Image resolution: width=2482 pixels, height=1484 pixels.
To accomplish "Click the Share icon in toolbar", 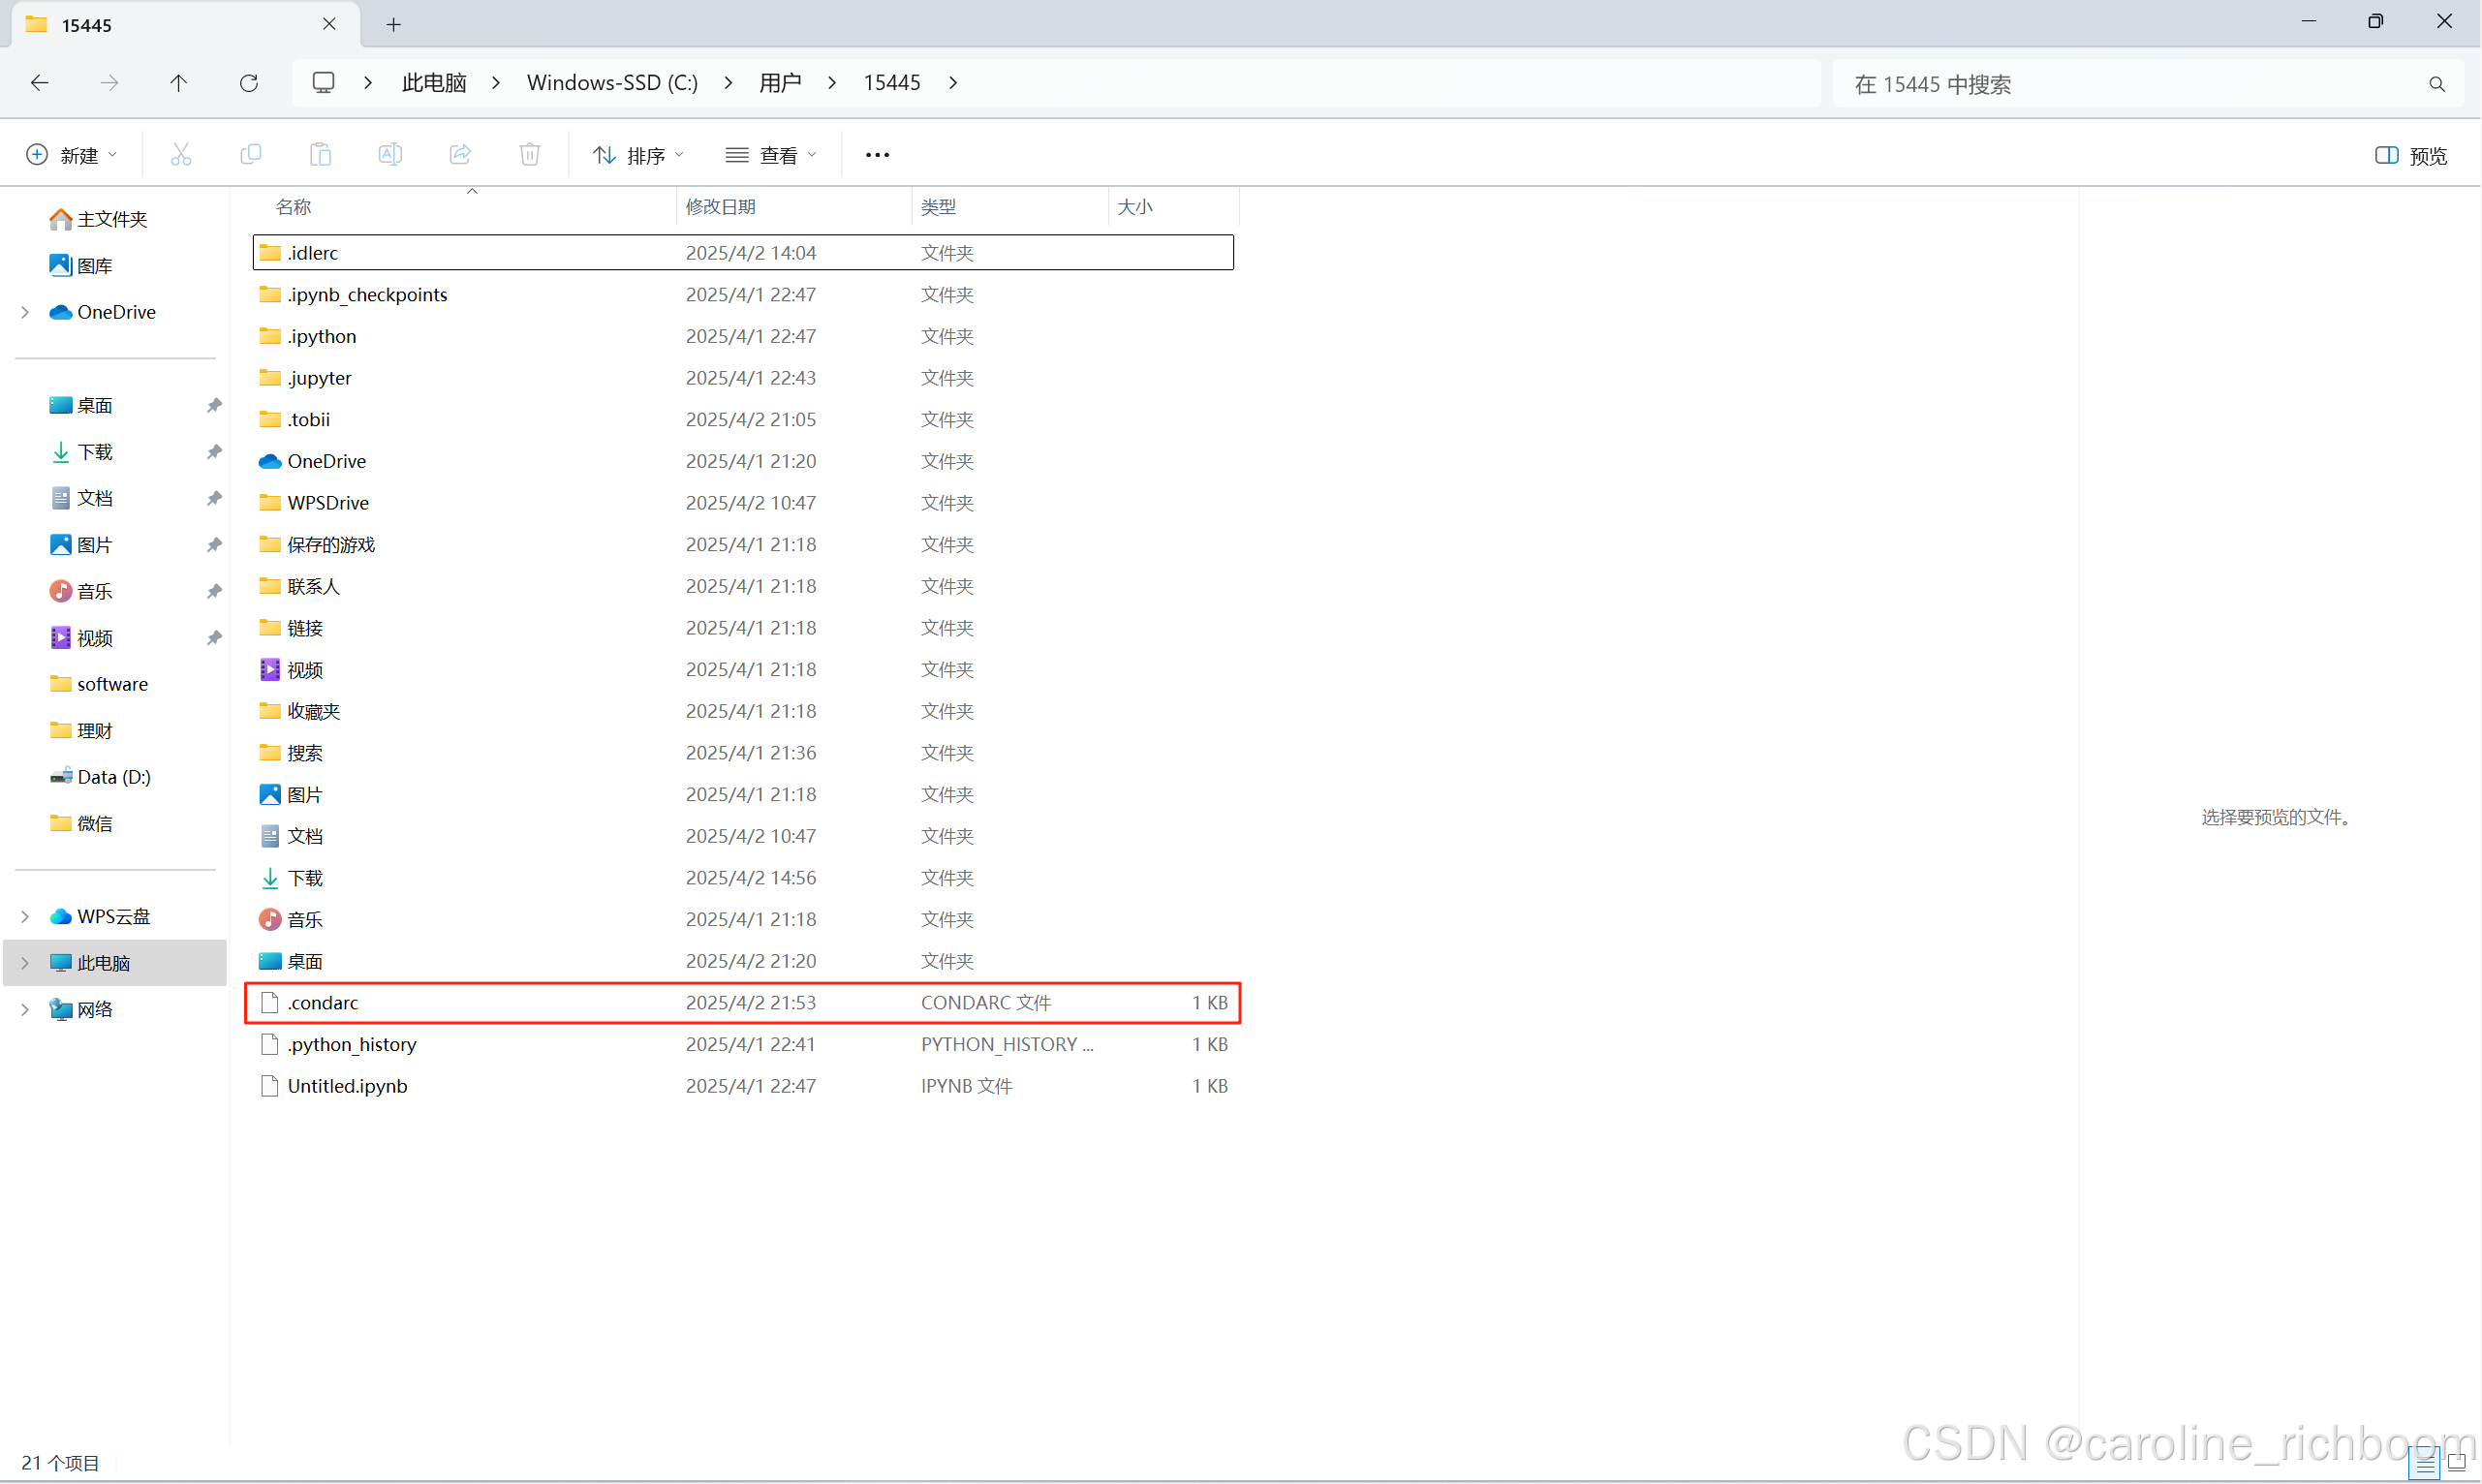I will click(460, 155).
